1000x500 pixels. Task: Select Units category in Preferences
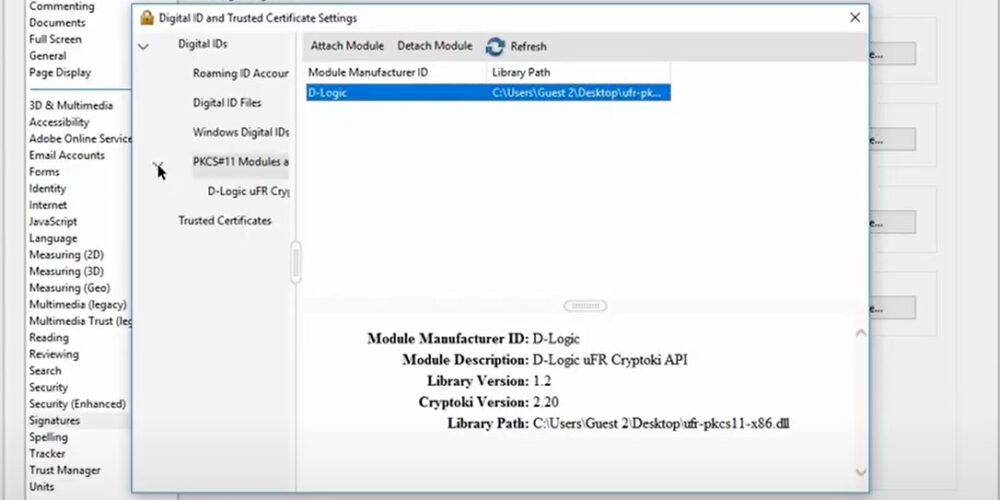point(41,487)
